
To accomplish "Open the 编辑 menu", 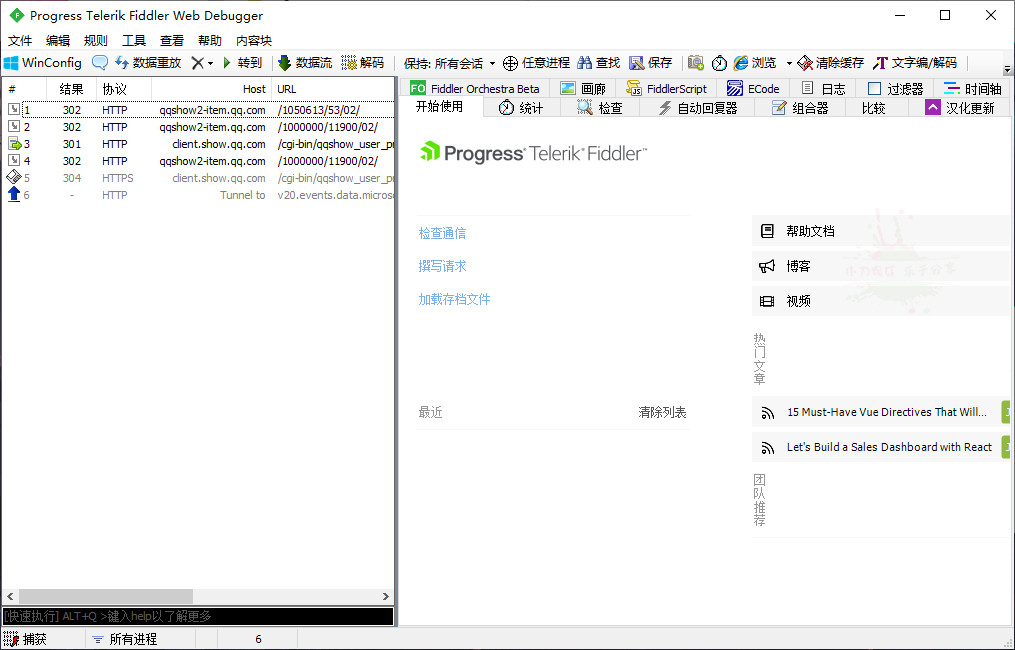I will (58, 41).
